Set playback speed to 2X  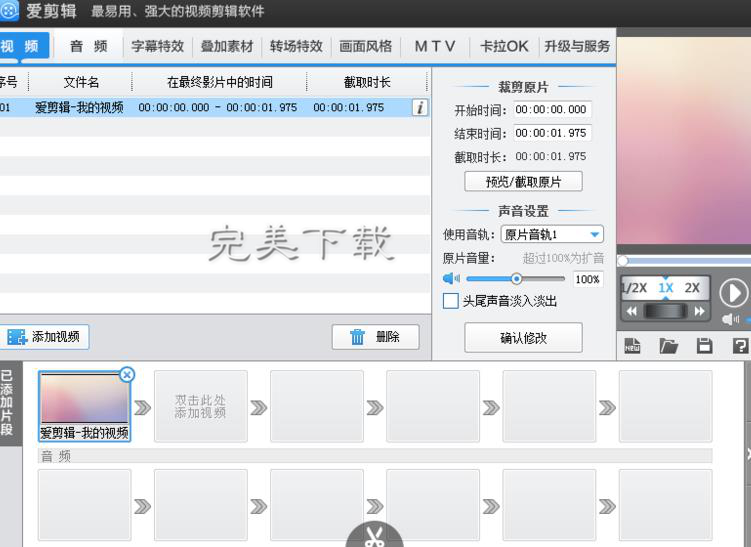tap(692, 288)
